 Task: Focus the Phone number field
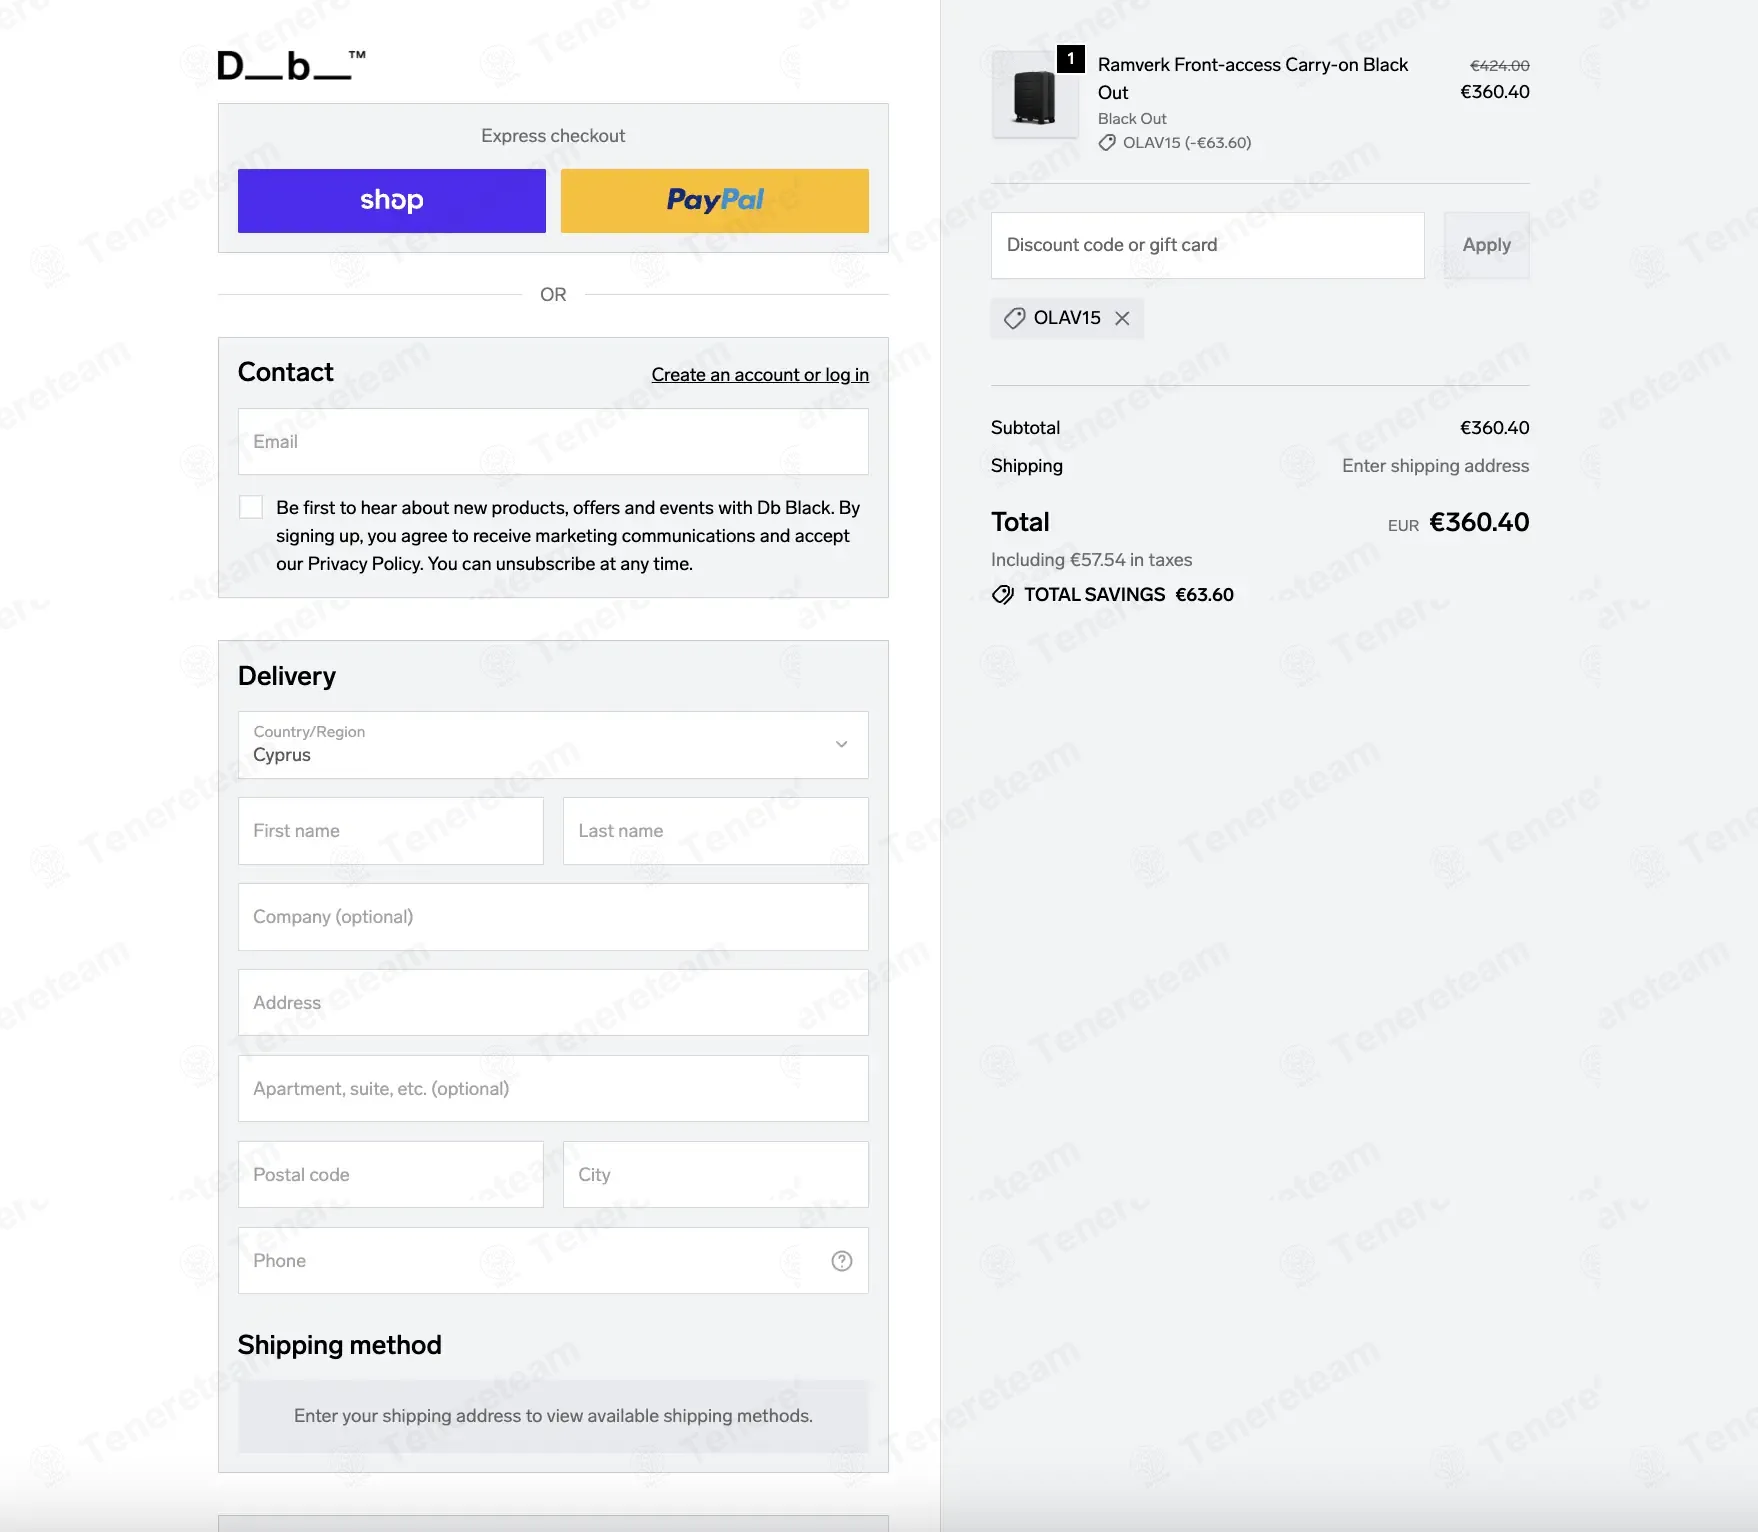(553, 1261)
